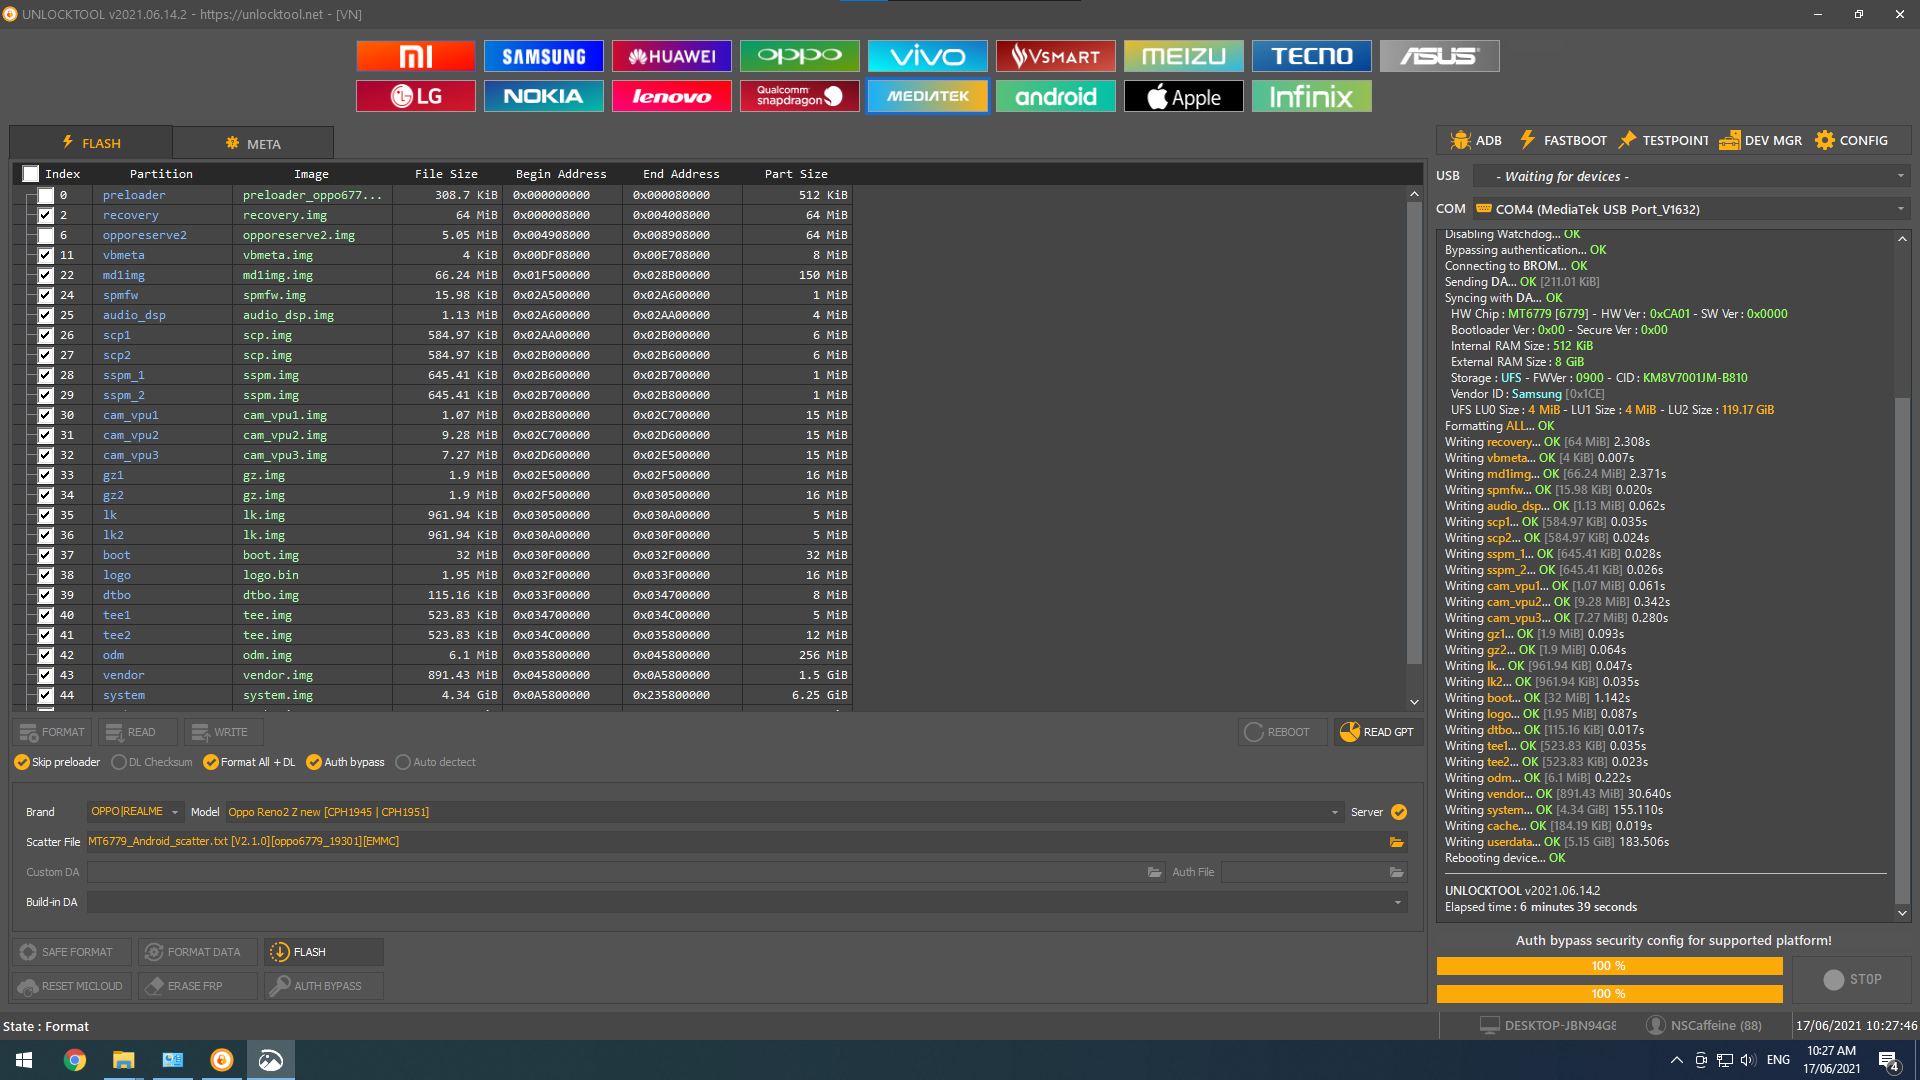Open DEV MGR device manager
This screenshot has height=1080, width=1920.
tap(1761, 140)
